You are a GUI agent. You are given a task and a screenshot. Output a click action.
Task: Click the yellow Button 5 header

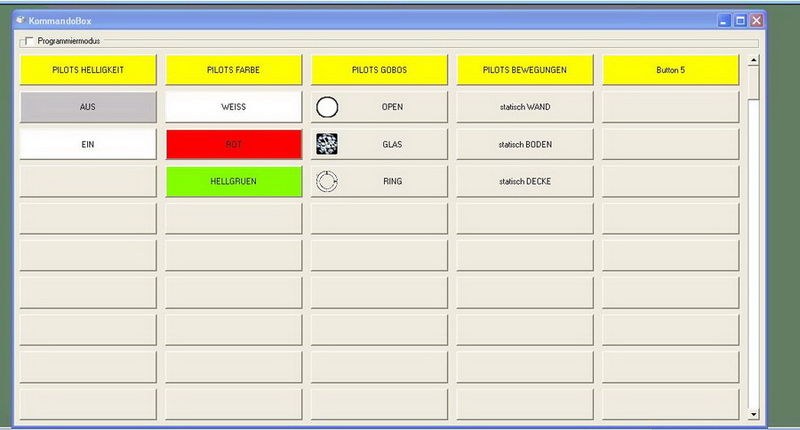coord(670,70)
